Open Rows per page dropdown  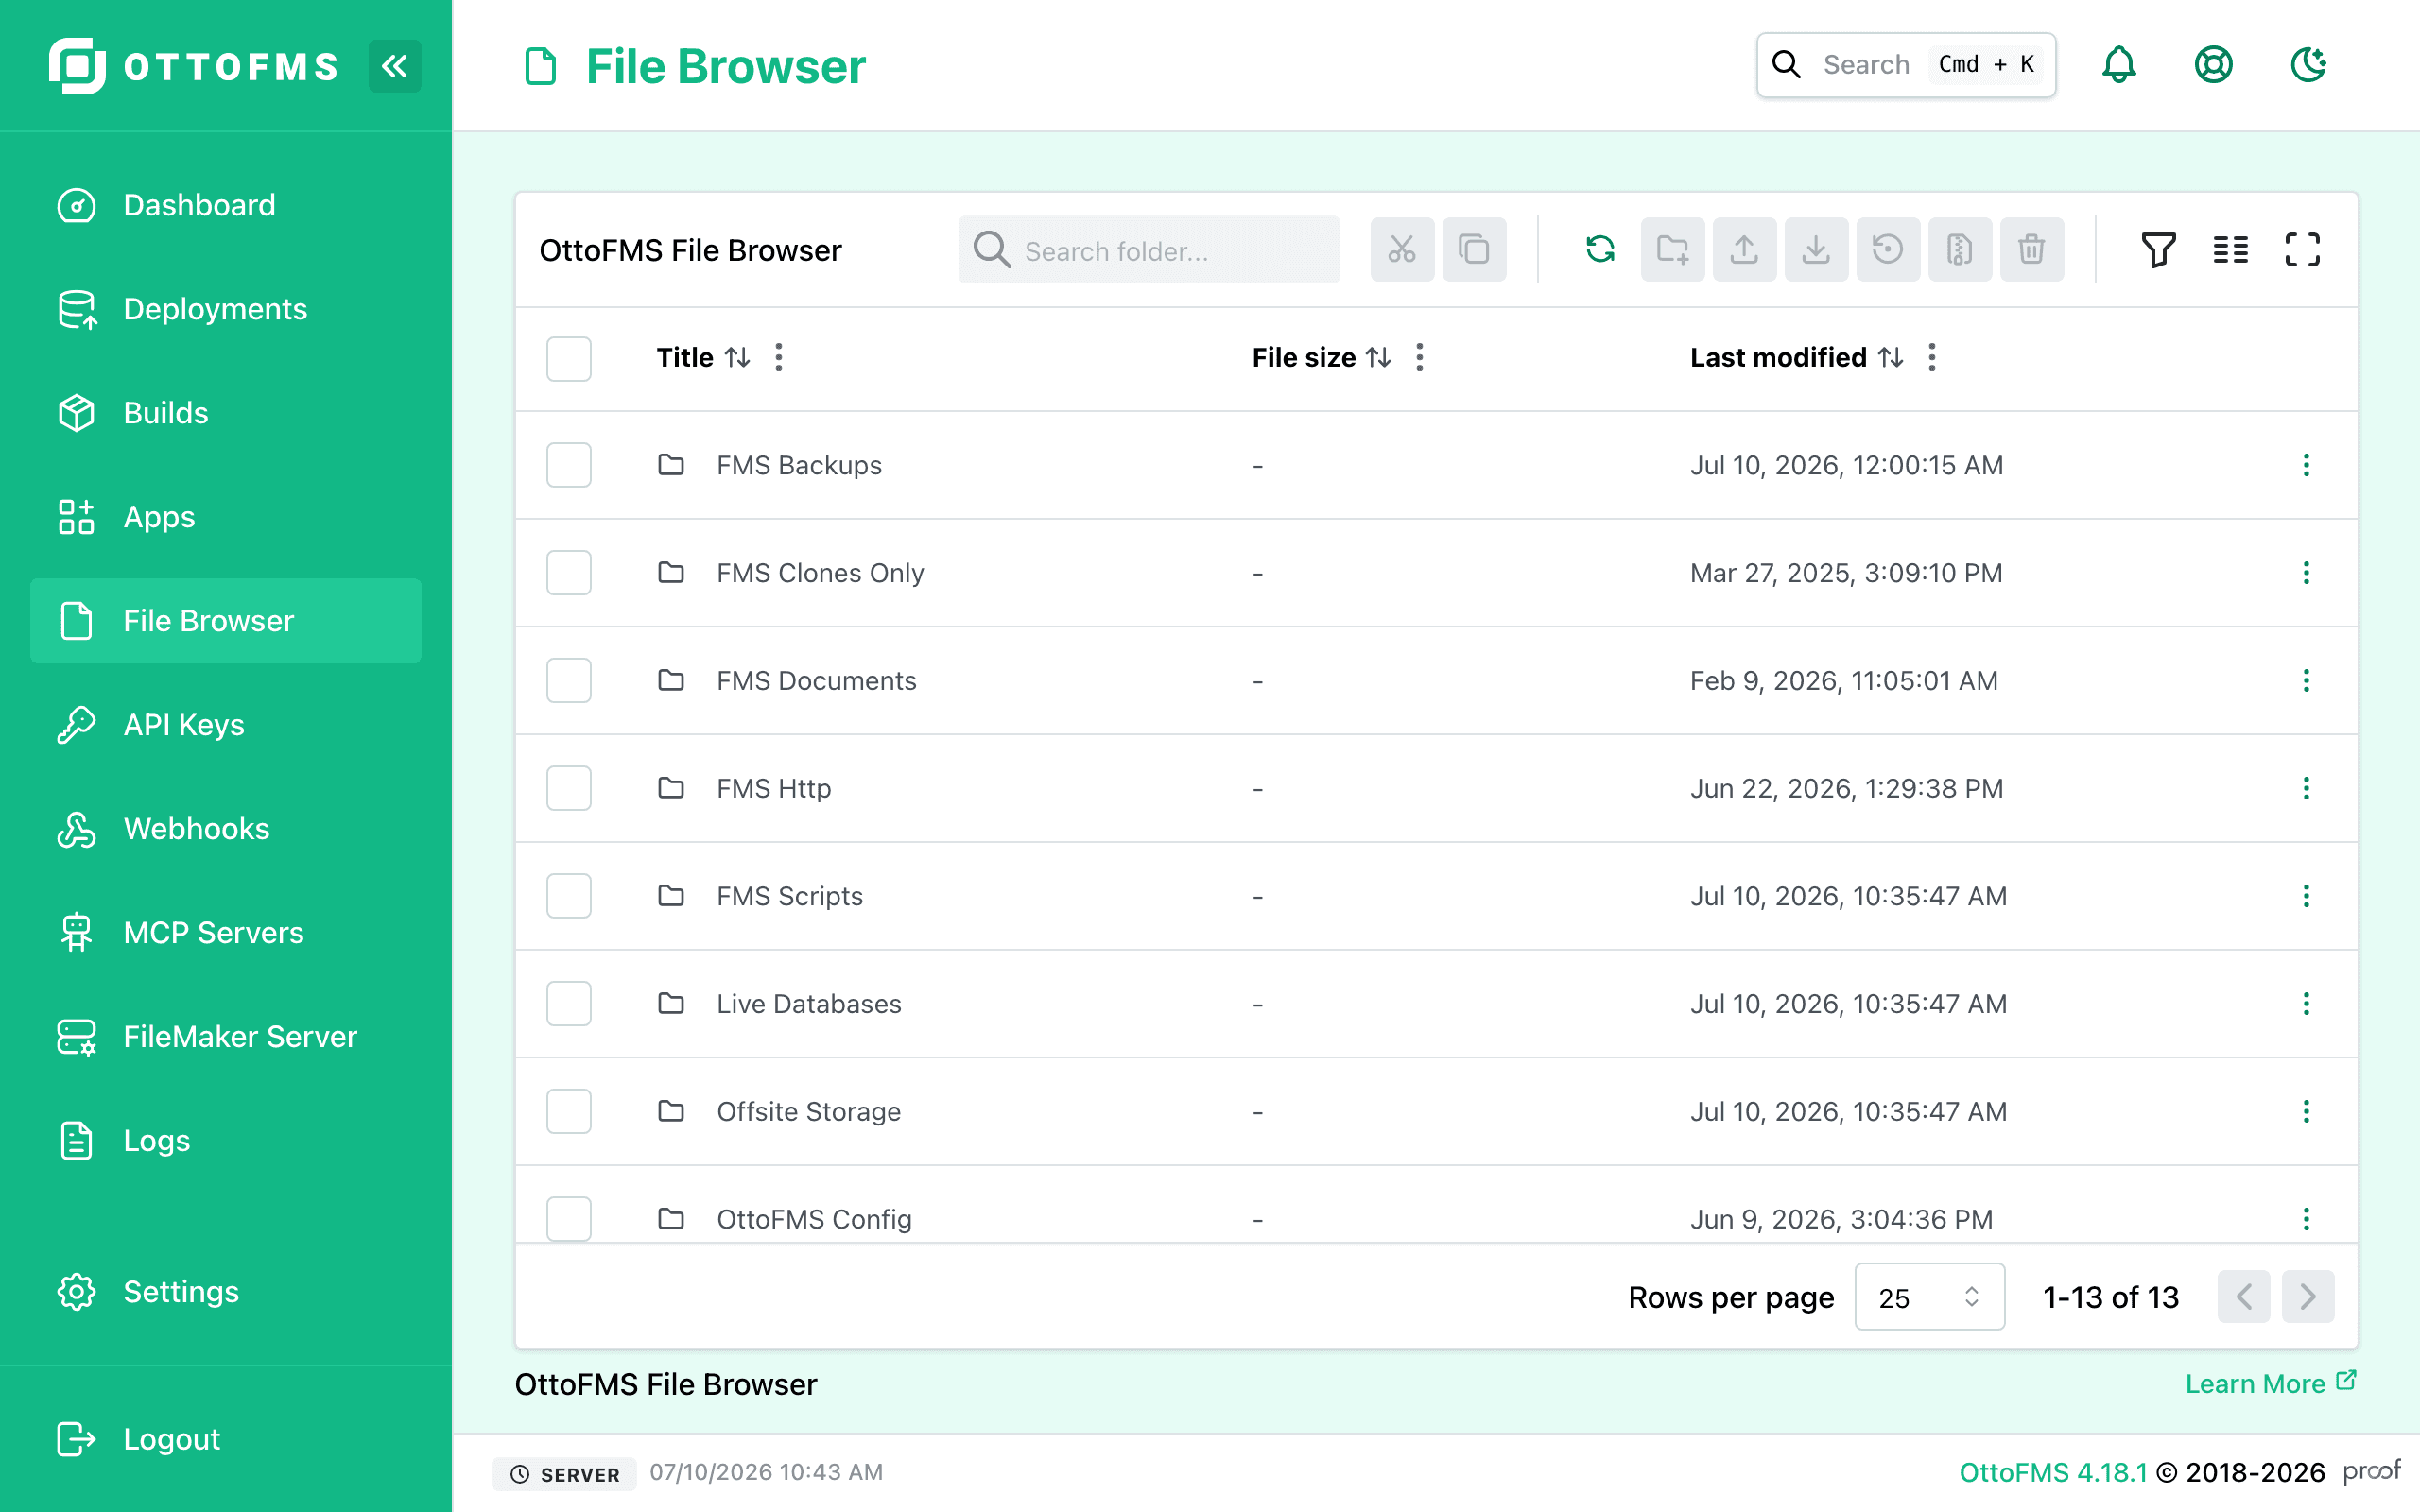(1929, 1297)
